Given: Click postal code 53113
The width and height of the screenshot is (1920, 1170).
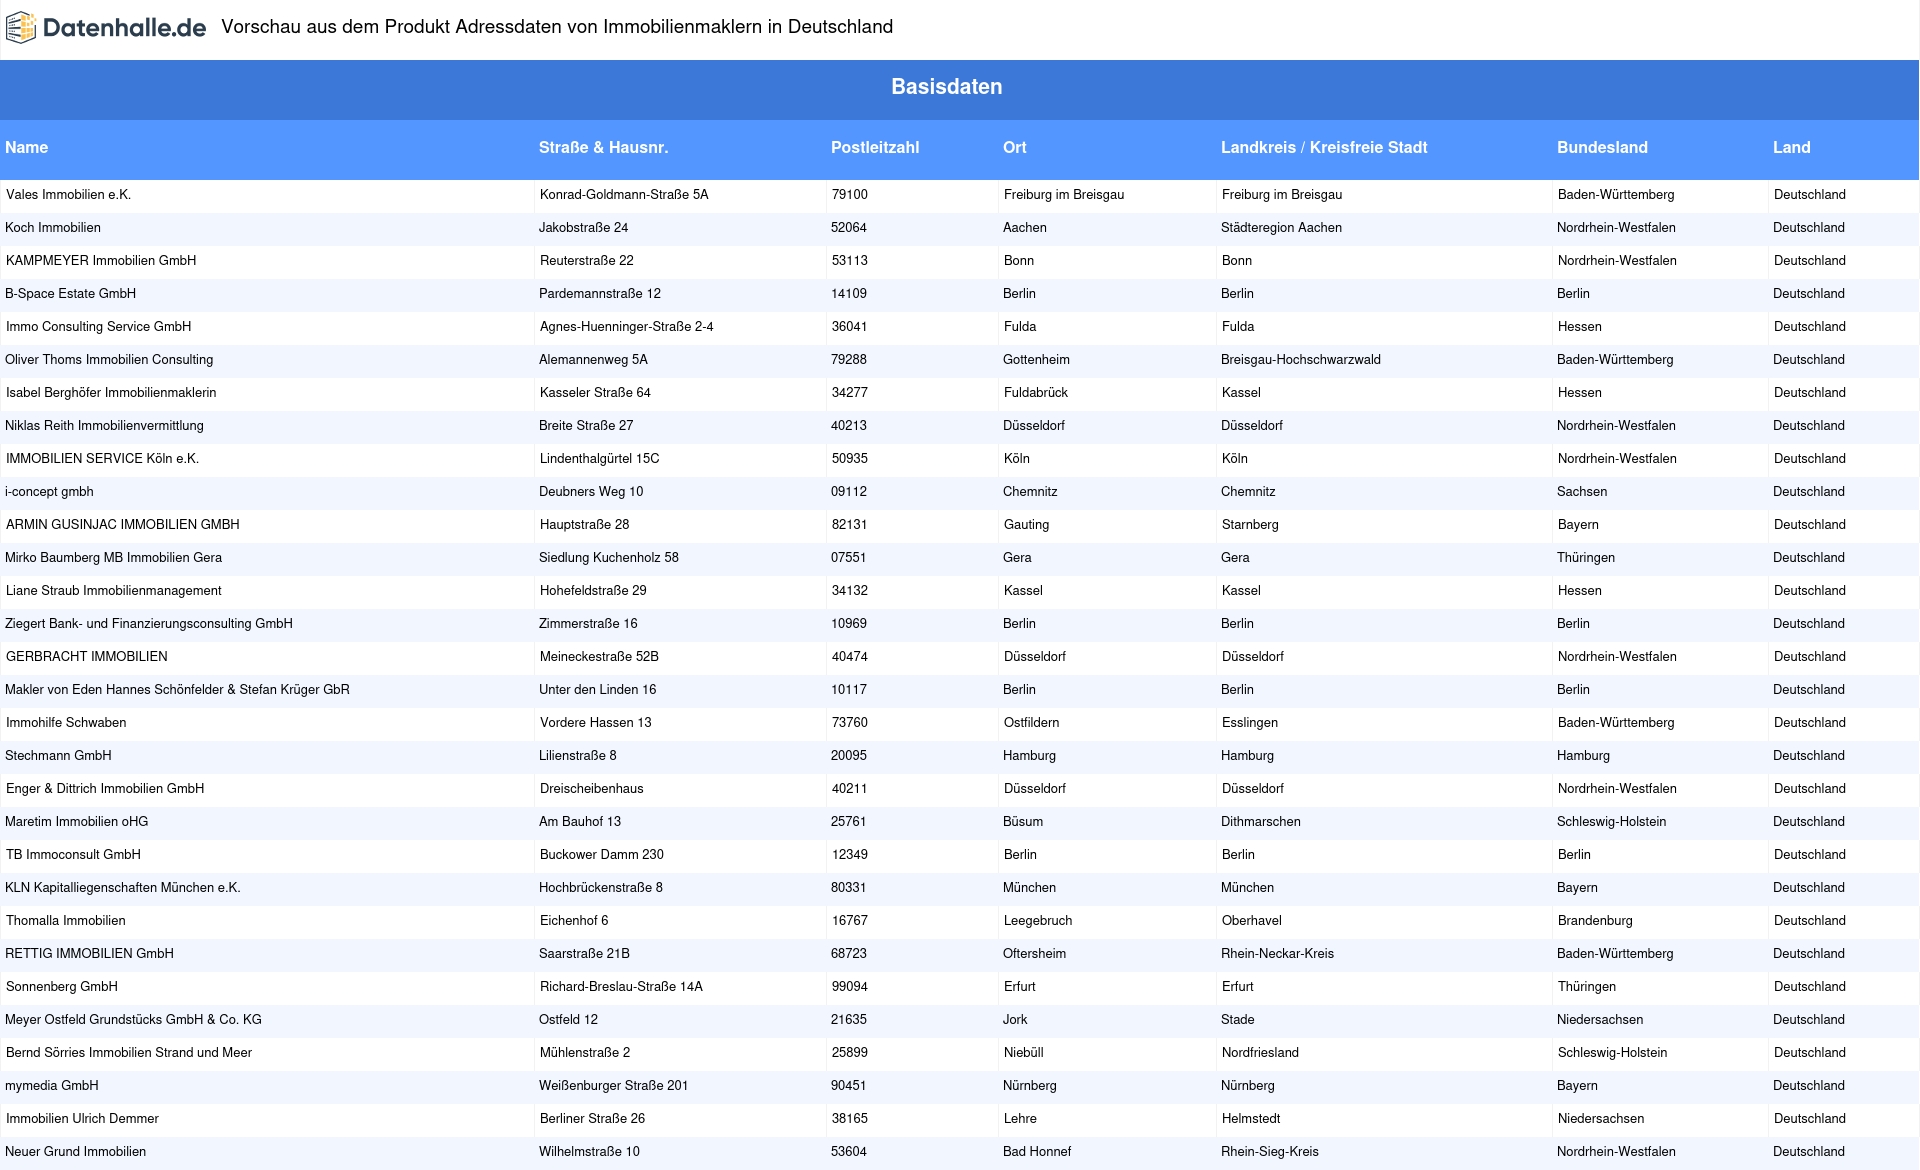Looking at the screenshot, I should tap(850, 261).
